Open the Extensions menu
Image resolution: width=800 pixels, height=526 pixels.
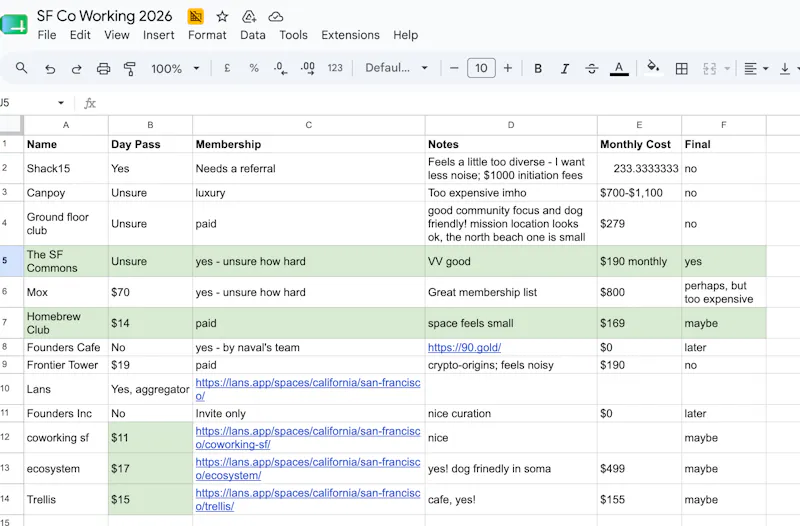point(350,35)
